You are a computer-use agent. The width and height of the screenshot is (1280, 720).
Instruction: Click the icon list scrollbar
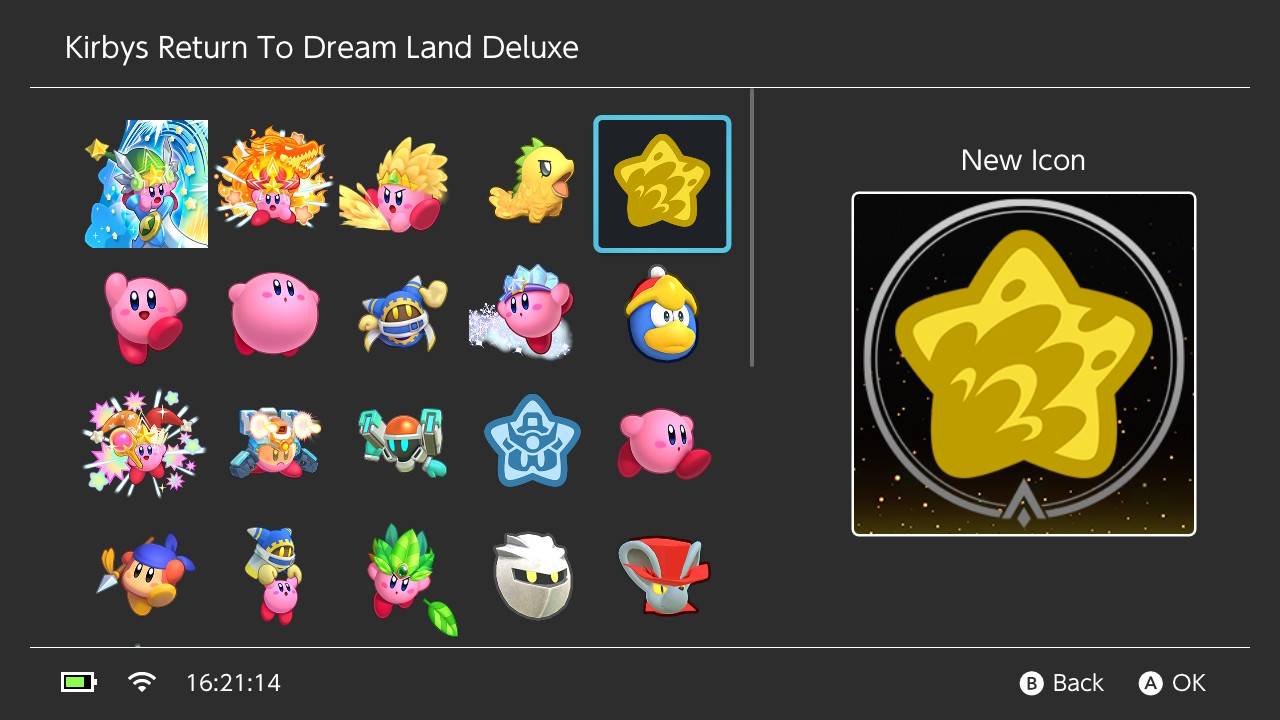[752, 228]
